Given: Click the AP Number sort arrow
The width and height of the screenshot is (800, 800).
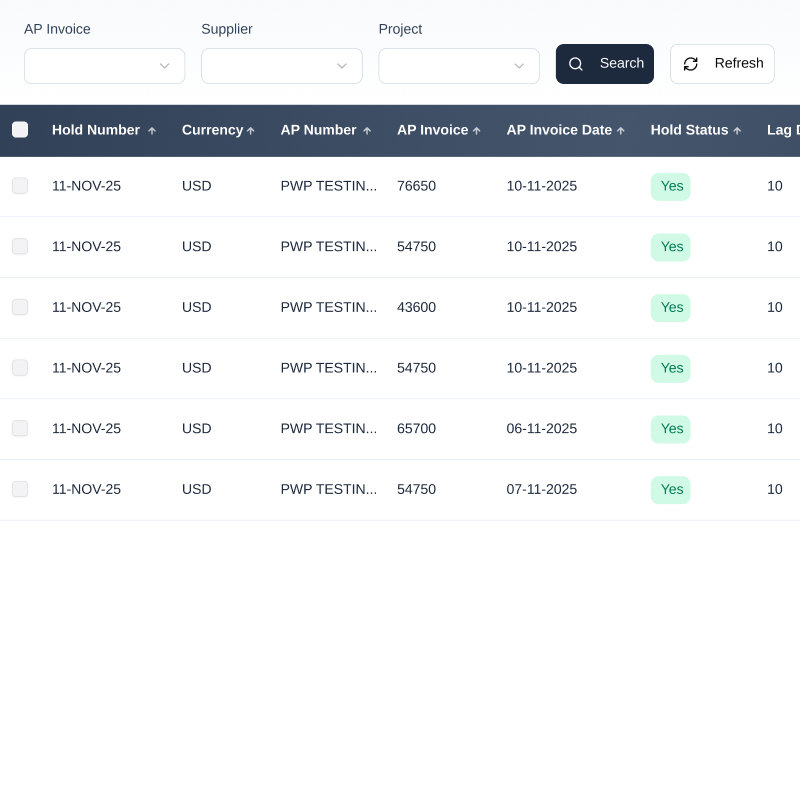Looking at the screenshot, I should click(x=367, y=131).
